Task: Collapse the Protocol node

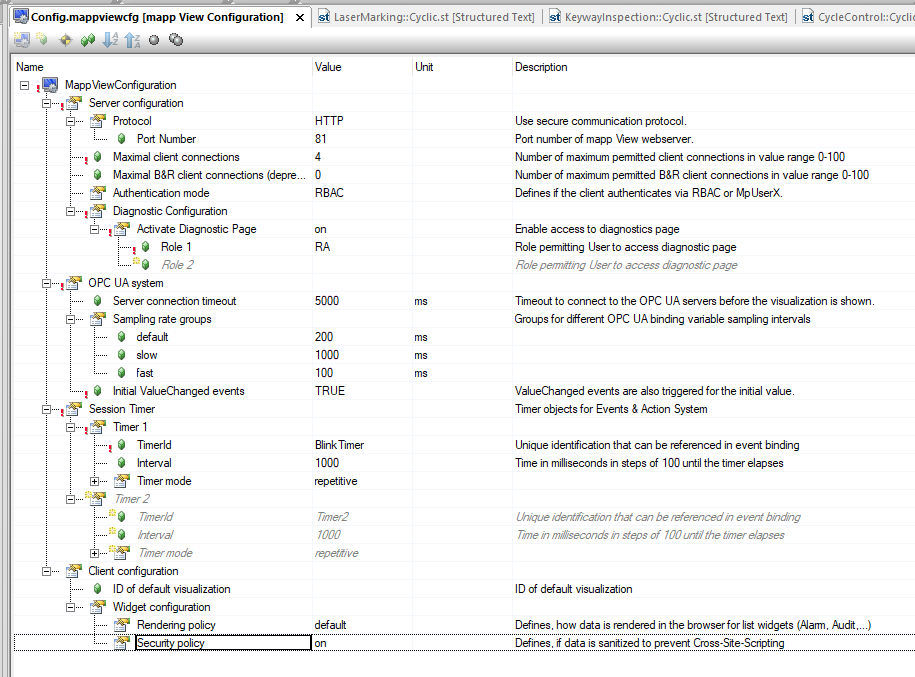Action: click(x=71, y=121)
